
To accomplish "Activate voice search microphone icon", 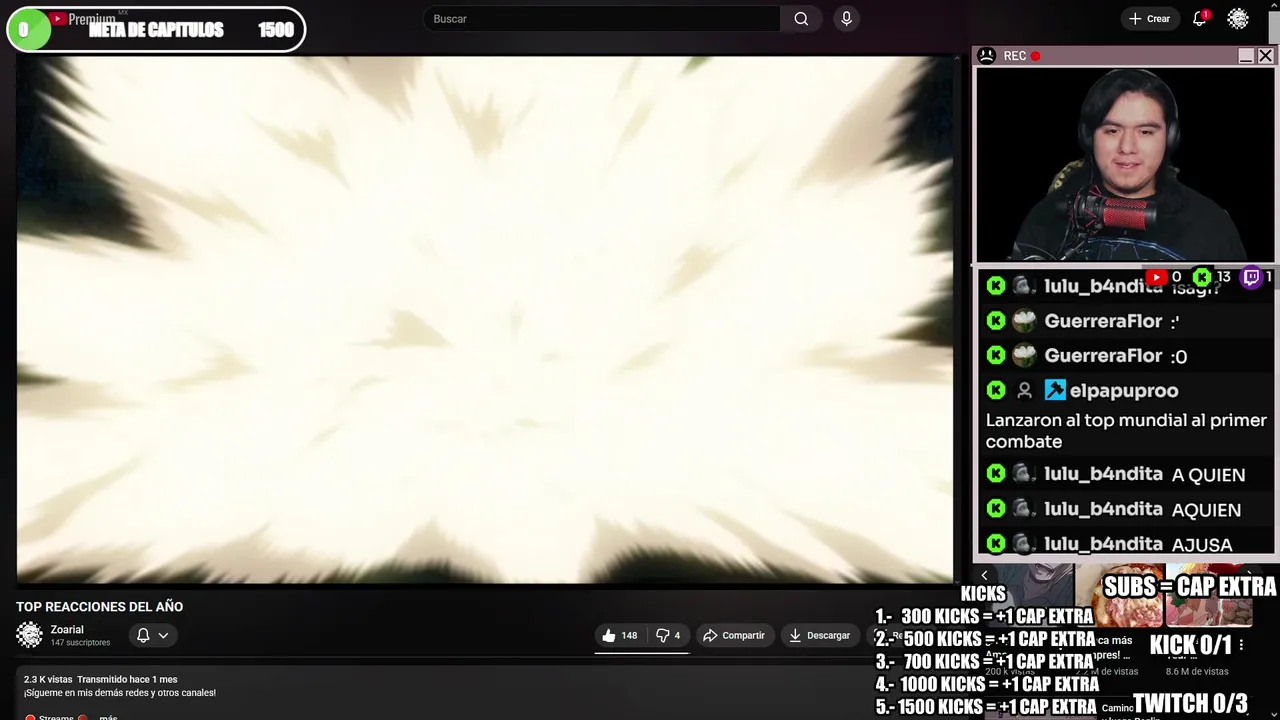I will click(x=847, y=19).
